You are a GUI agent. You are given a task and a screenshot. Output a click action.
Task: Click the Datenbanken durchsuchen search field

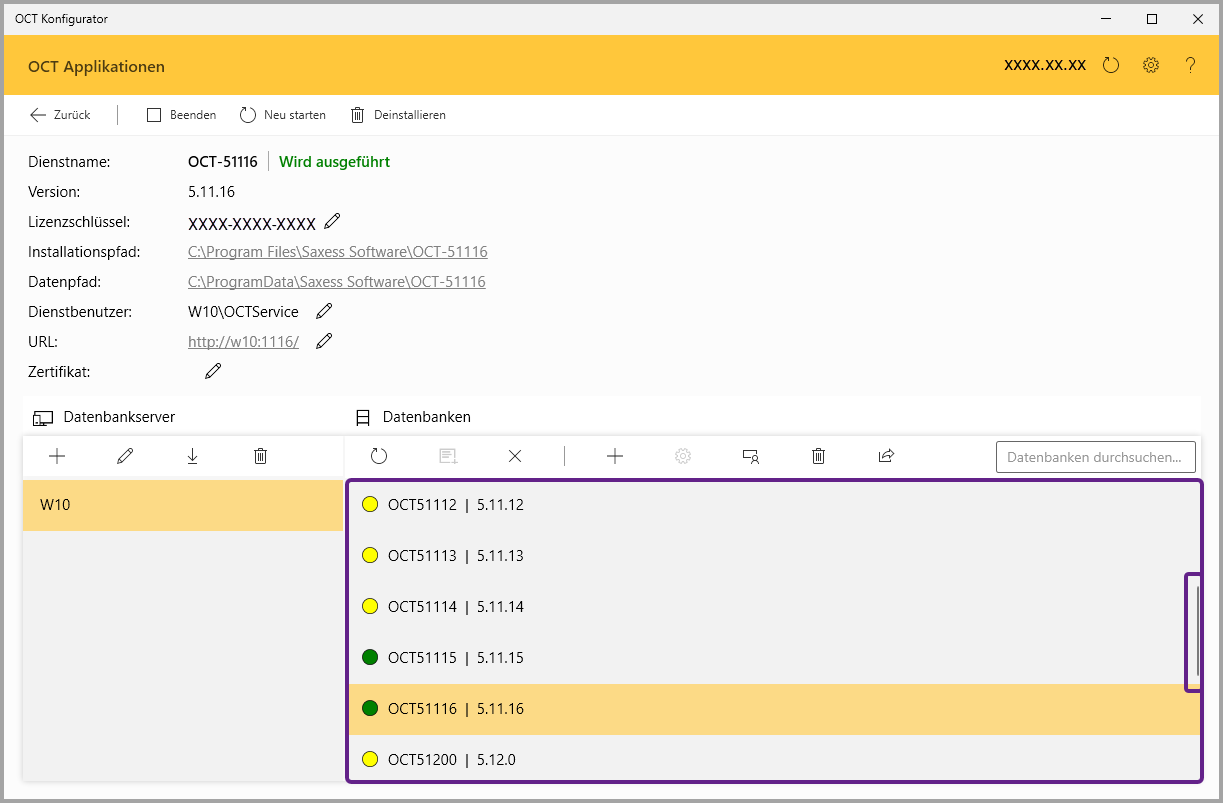coord(1095,457)
